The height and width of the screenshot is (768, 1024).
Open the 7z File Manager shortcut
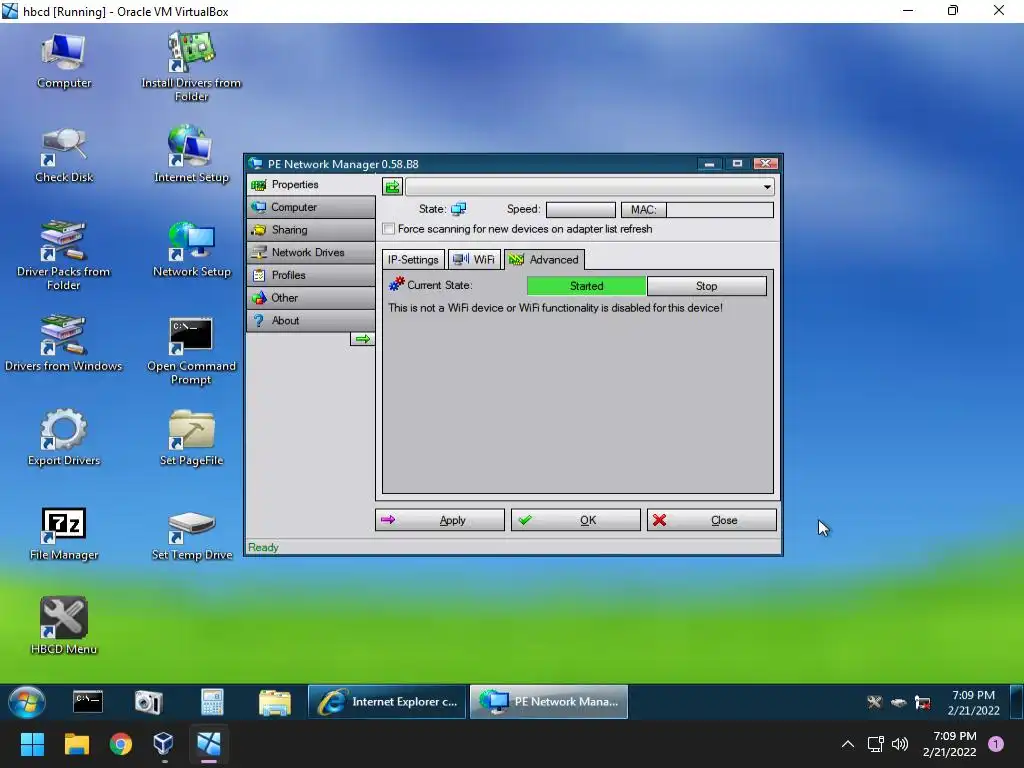pos(63,534)
